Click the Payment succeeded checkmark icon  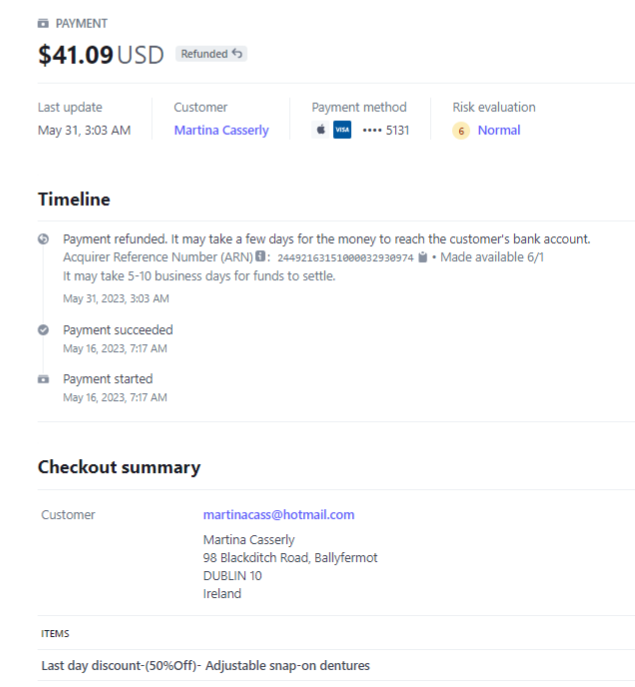(x=43, y=329)
